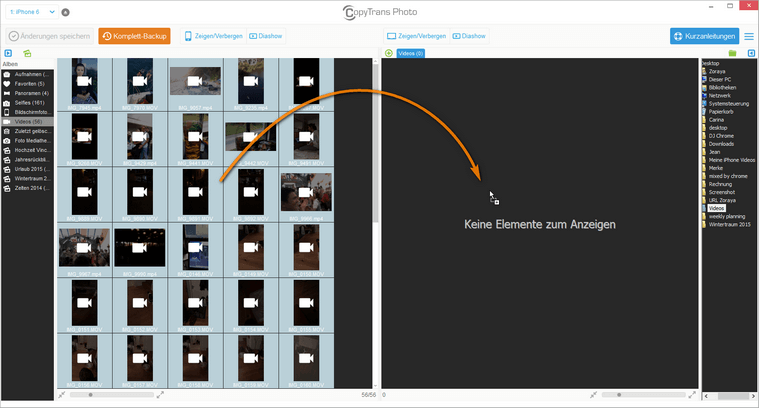Click the shrink thumbnails icon in the PC pane
This screenshot has width=759, height=408.
594,395
